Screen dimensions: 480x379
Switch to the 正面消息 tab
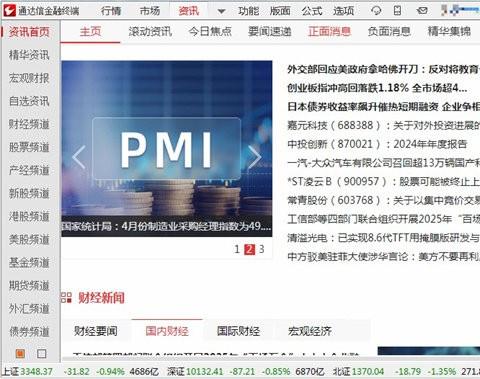[329, 32]
